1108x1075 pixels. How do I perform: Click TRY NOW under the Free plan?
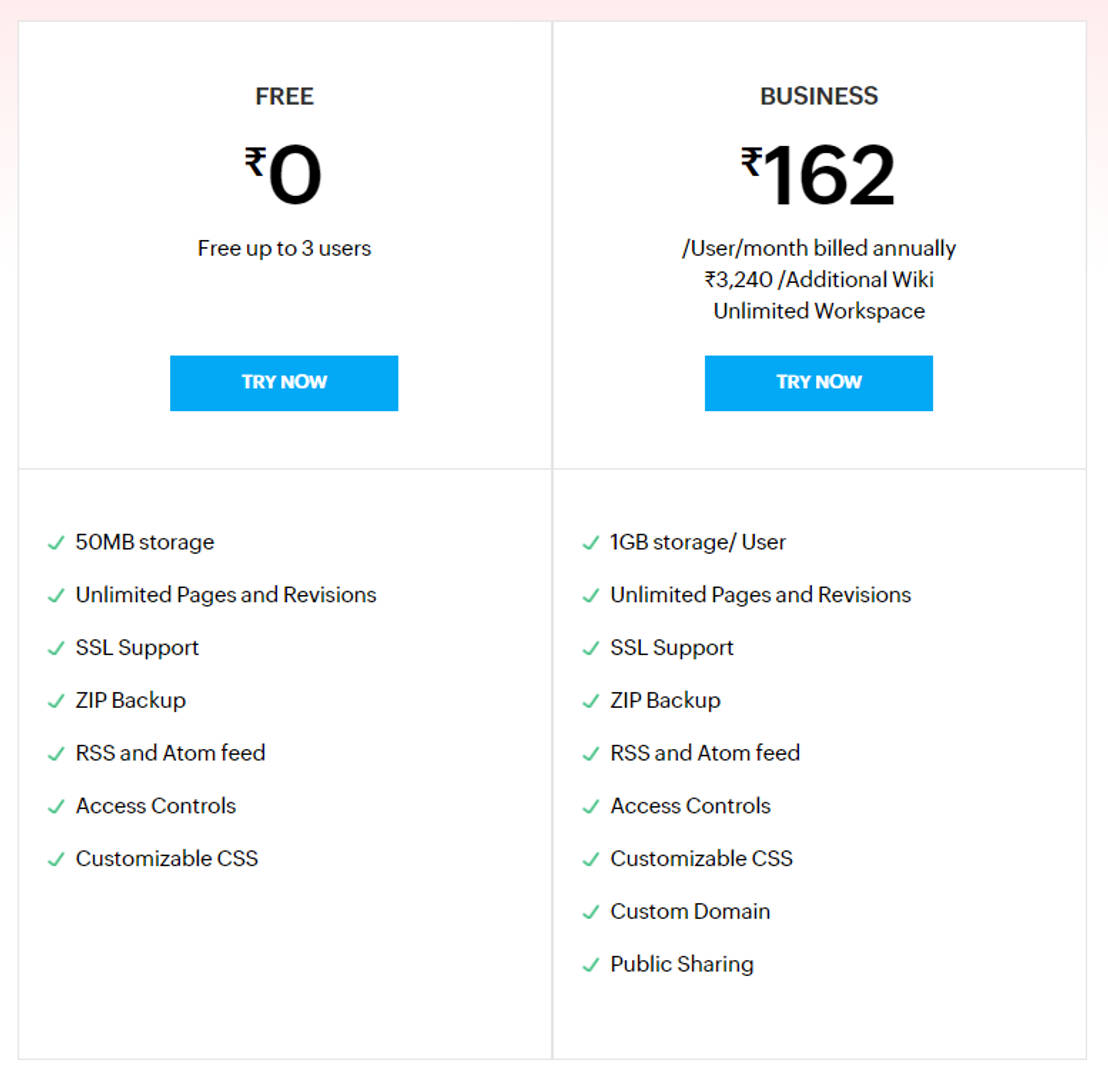point(284,383)
